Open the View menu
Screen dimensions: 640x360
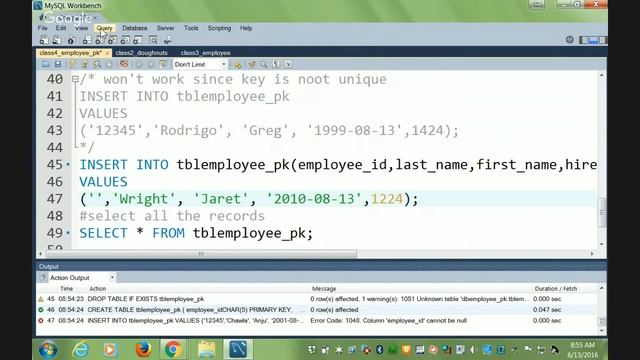click(81, 28)
